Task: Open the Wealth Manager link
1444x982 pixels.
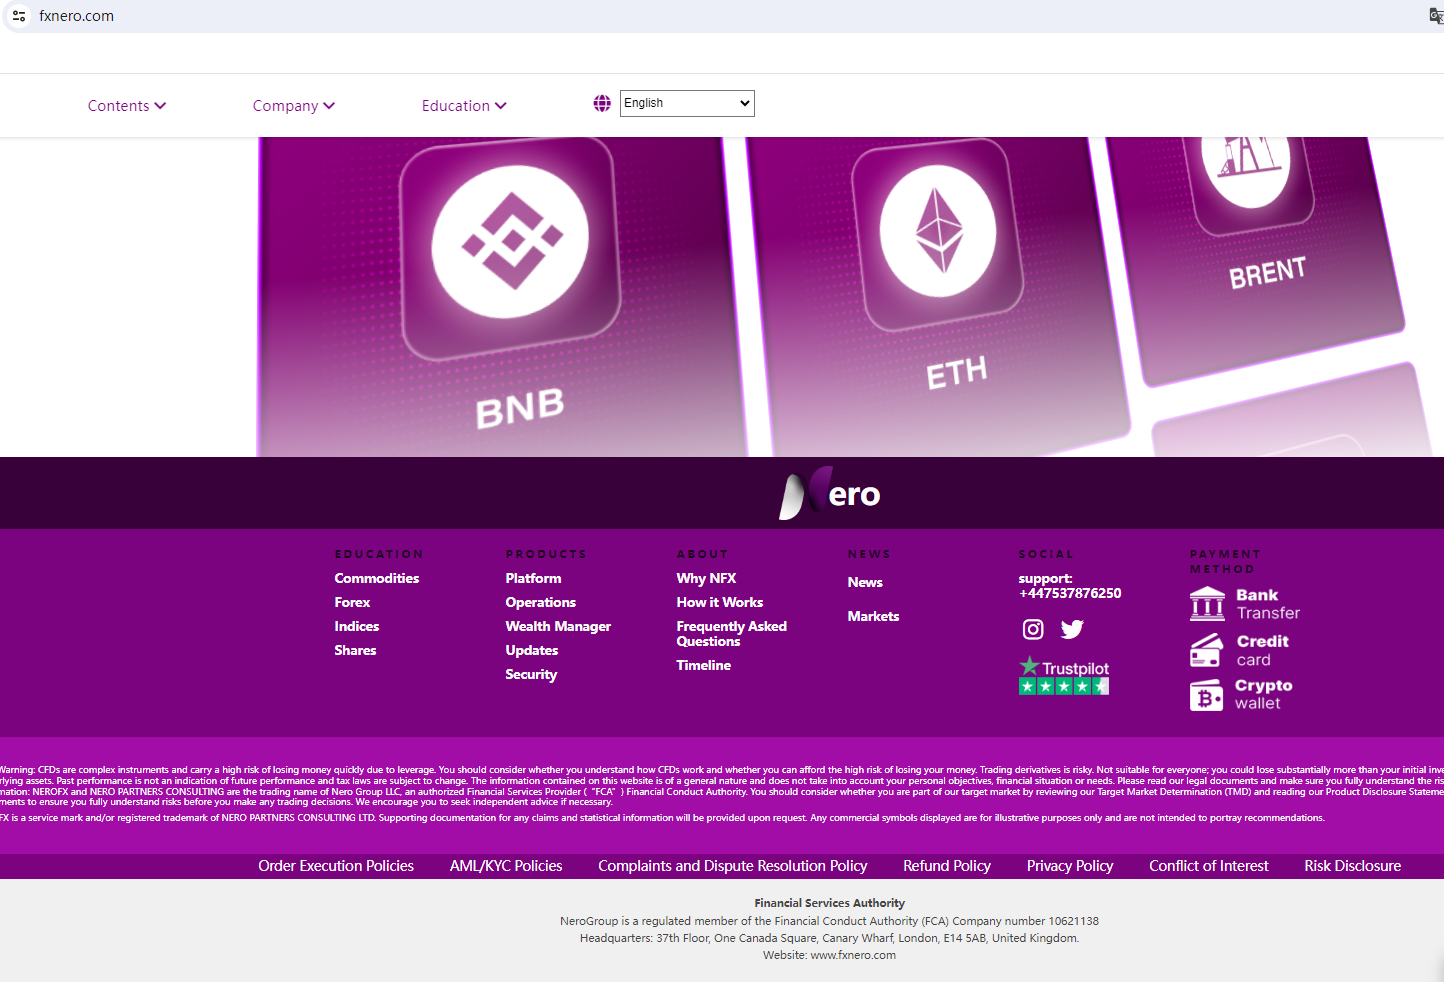Action: [558, 626]
